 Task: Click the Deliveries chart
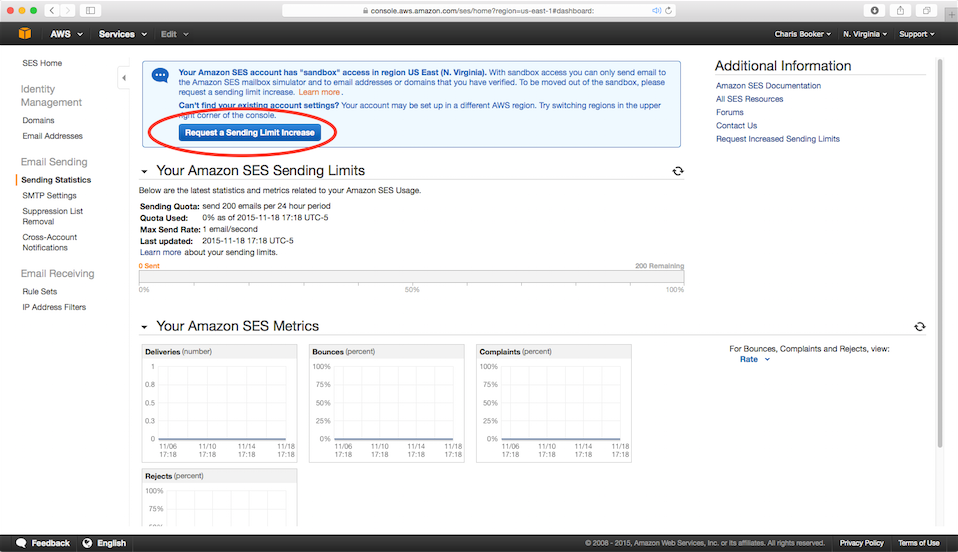coord(219,403)
